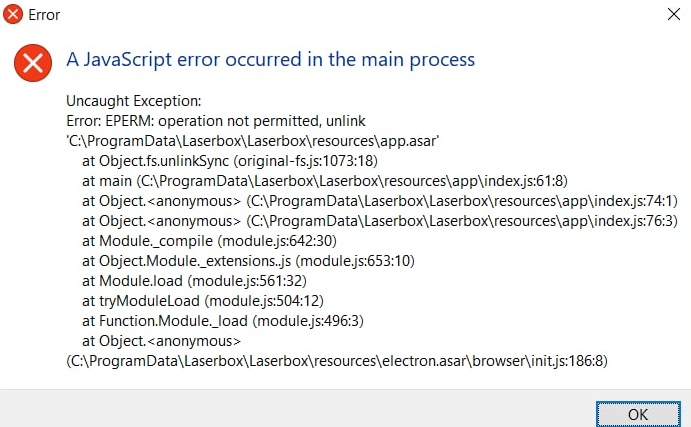Confirm the error with the OK button
The height and width of the screenshot is (427, 691).
(638, 414)
